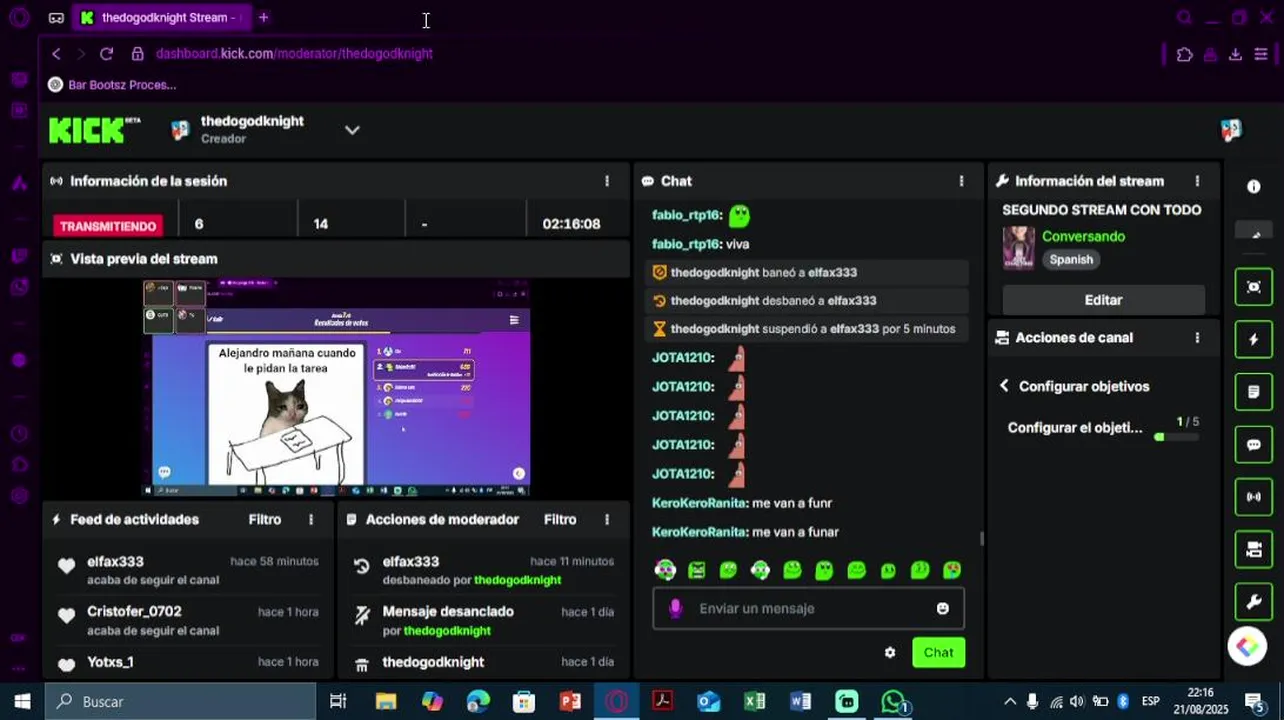Click the green Chat send button
Viewport: 1284px width, 720px height.
938,653
